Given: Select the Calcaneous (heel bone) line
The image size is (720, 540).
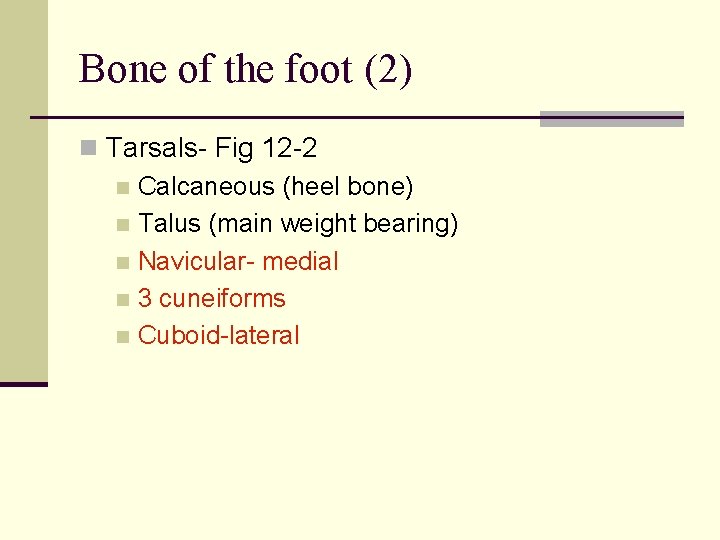Looking at the screenshot, I should 275,187.
